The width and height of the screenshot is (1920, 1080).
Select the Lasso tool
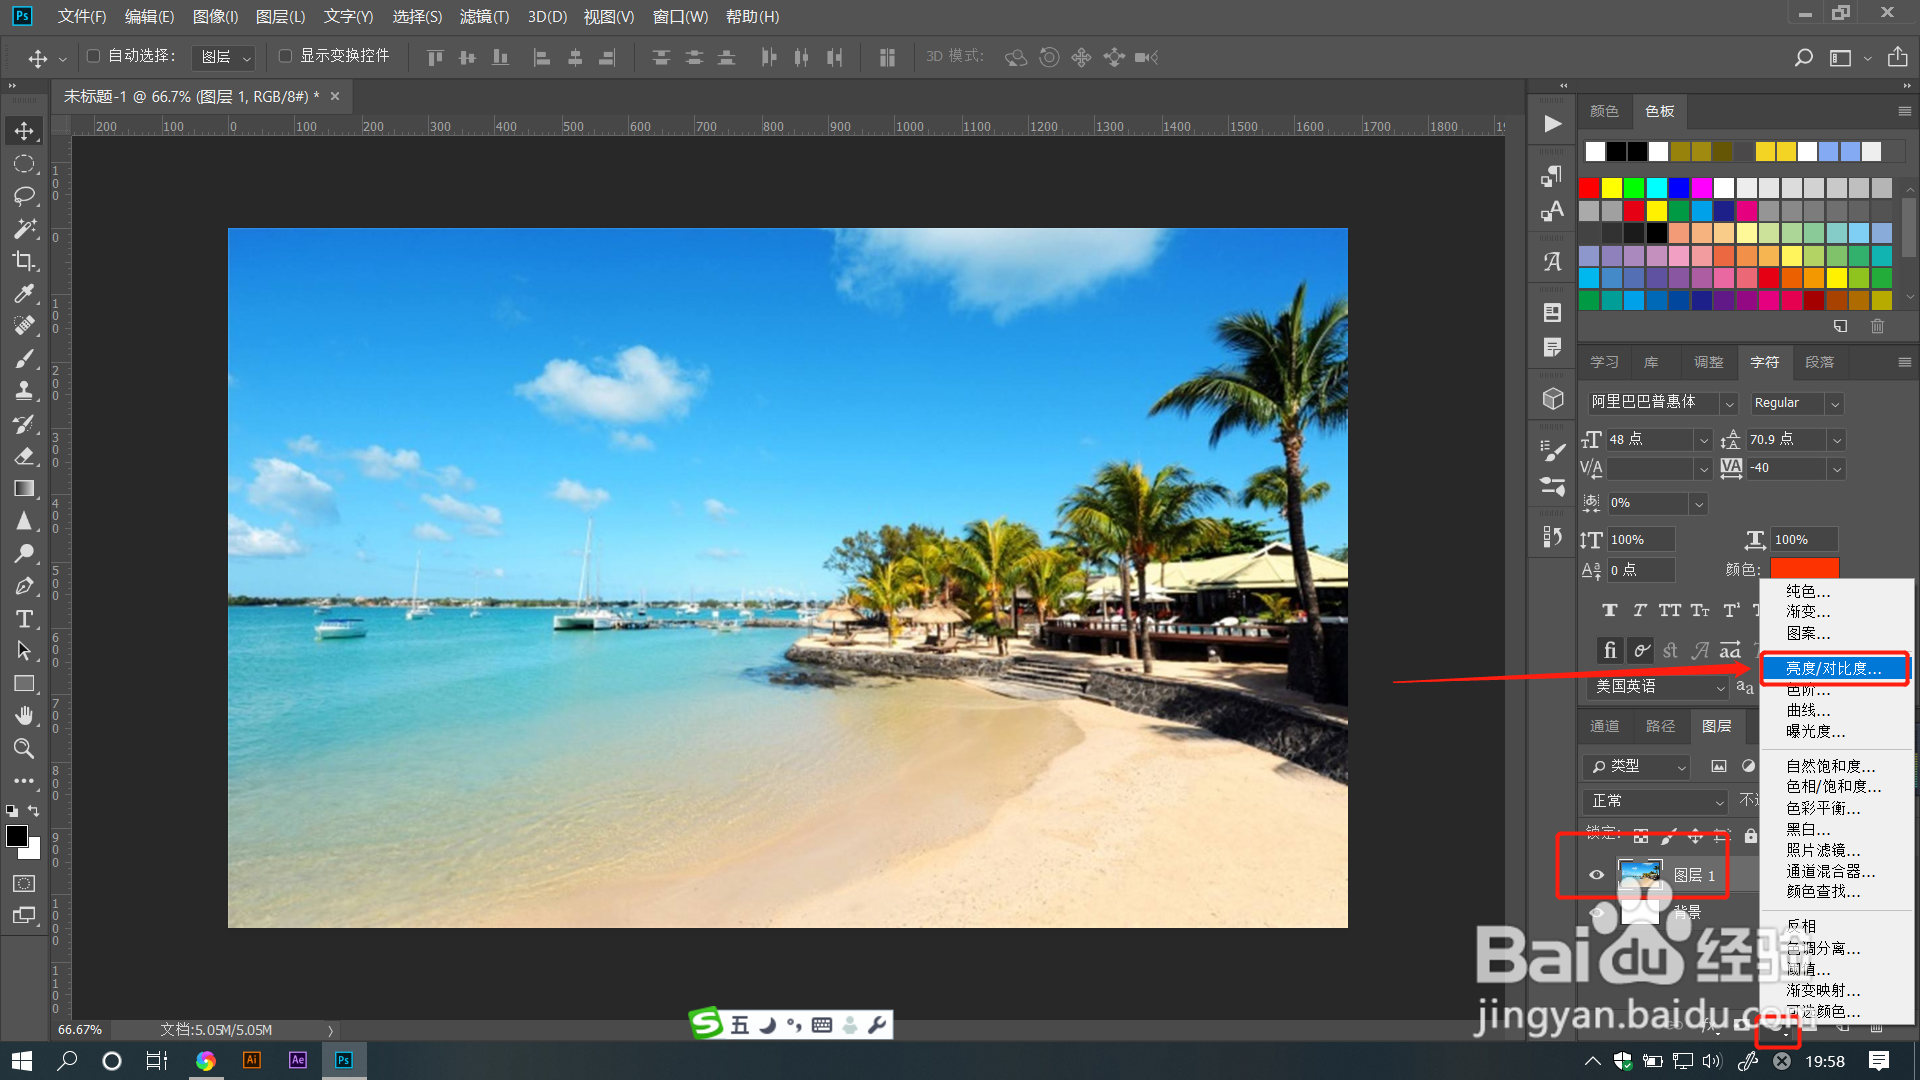(x=24, y=196)
